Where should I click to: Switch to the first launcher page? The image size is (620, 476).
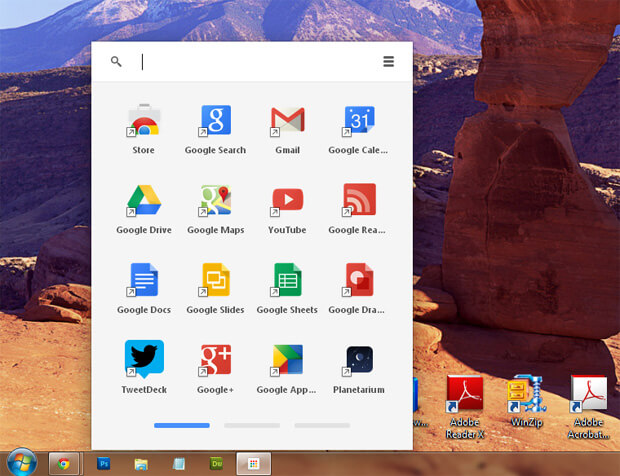[182, 425]
